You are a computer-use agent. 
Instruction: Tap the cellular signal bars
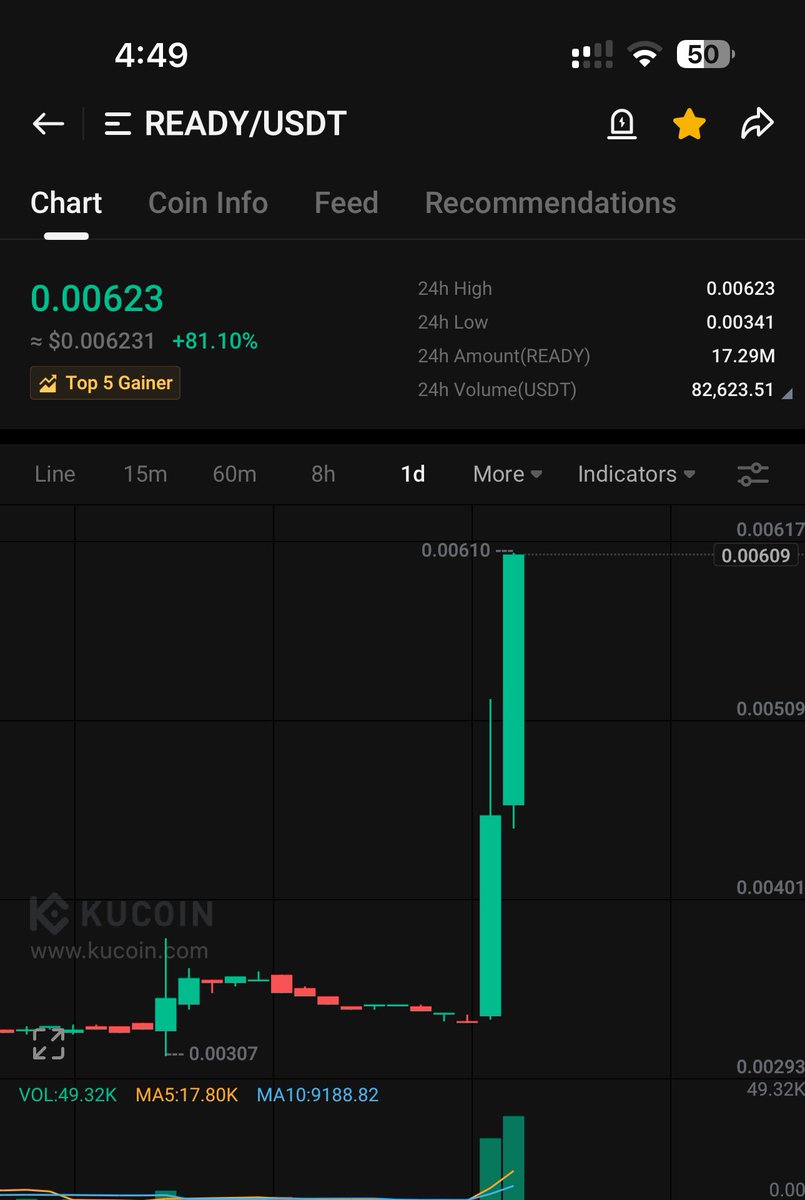592,55
